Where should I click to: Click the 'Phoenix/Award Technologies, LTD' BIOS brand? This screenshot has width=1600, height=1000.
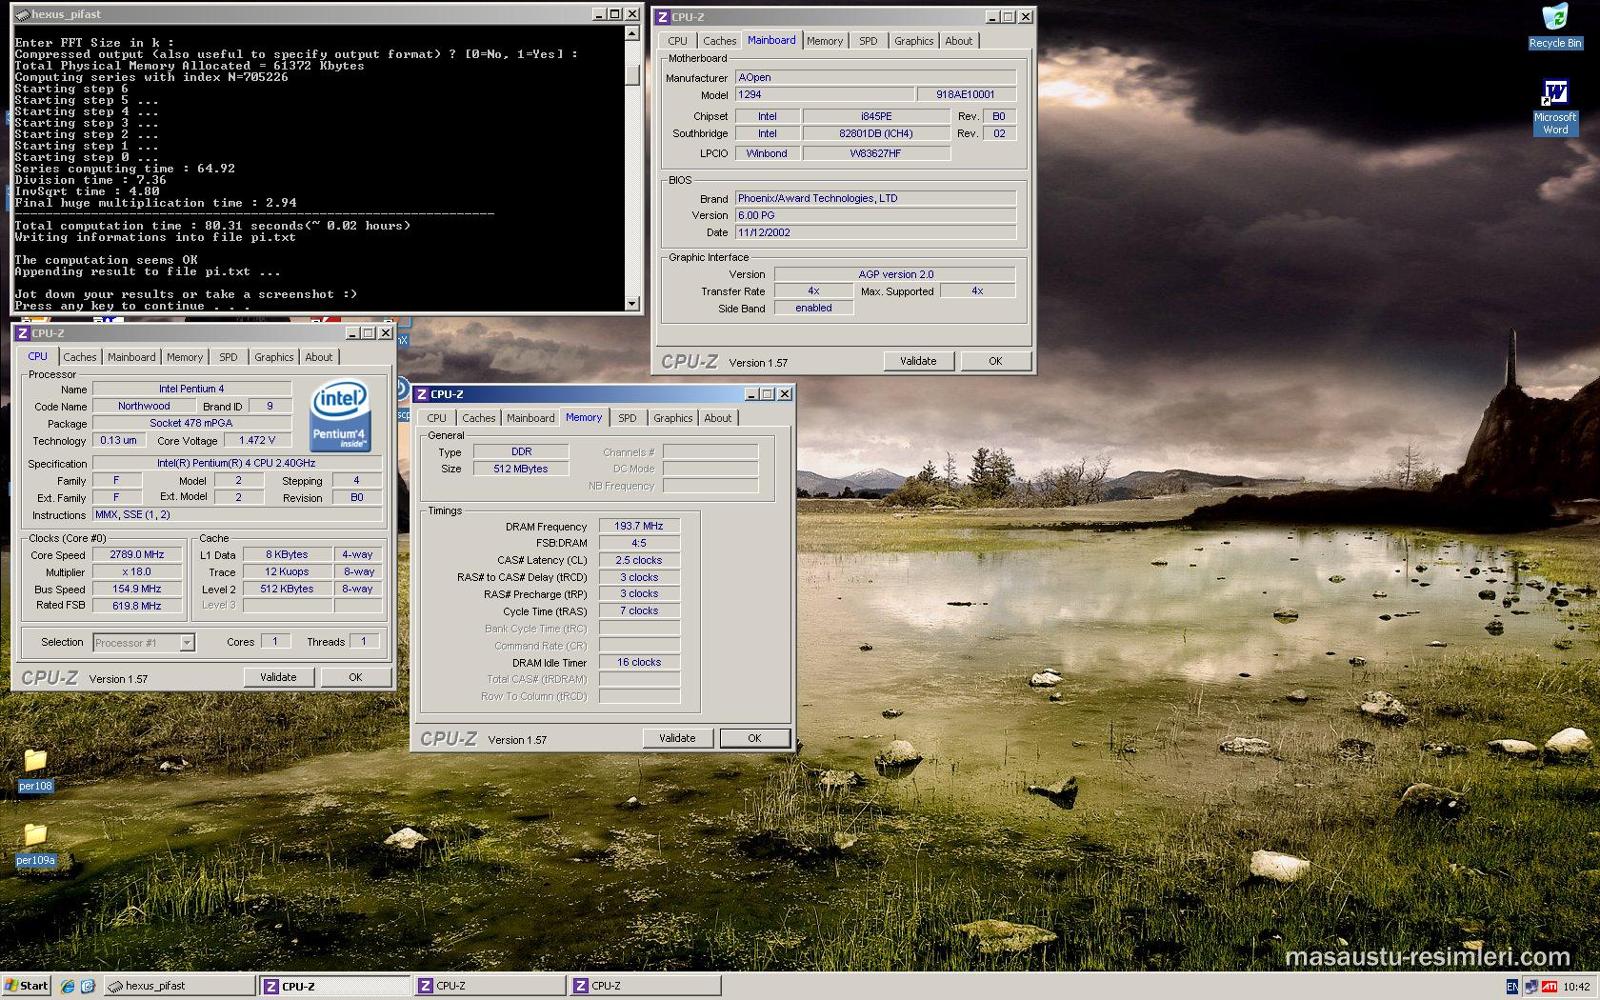(875, 198)
